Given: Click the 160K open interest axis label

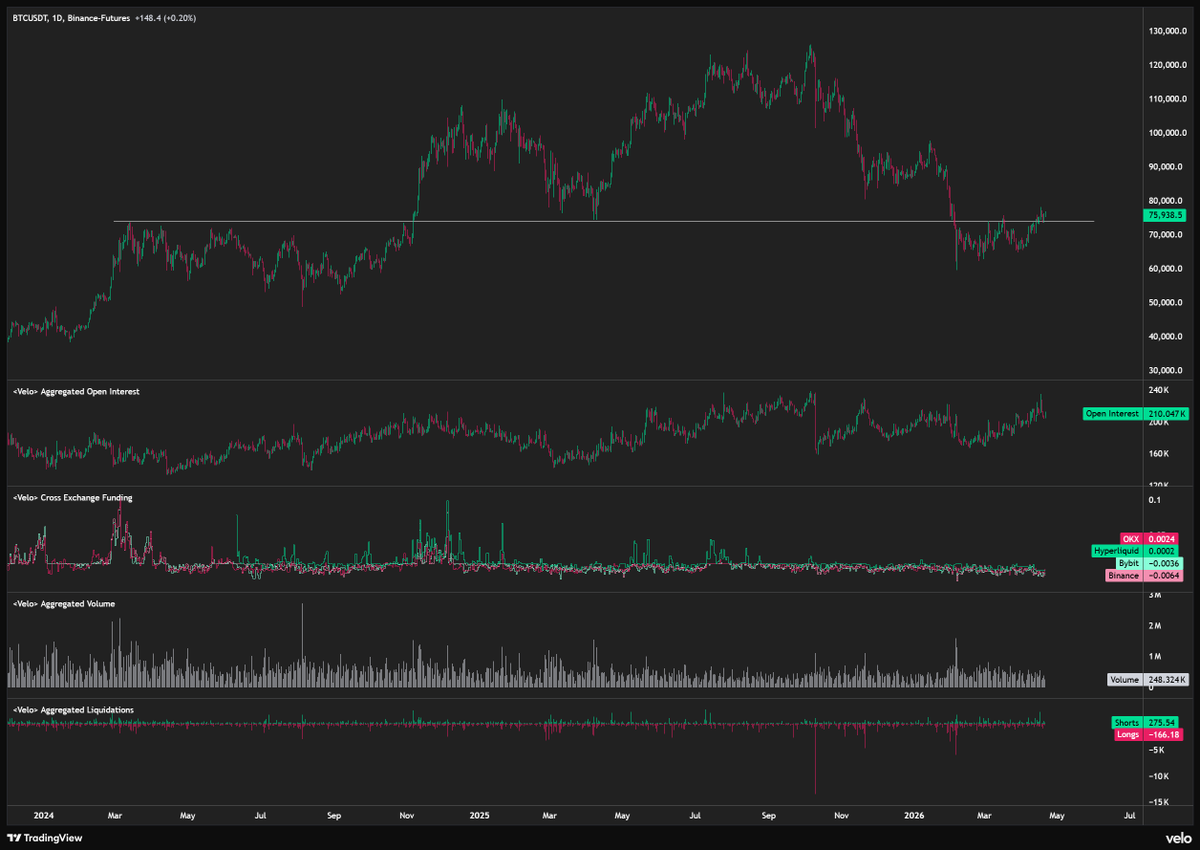Looking at the screenshot, I should point(1157,454).
